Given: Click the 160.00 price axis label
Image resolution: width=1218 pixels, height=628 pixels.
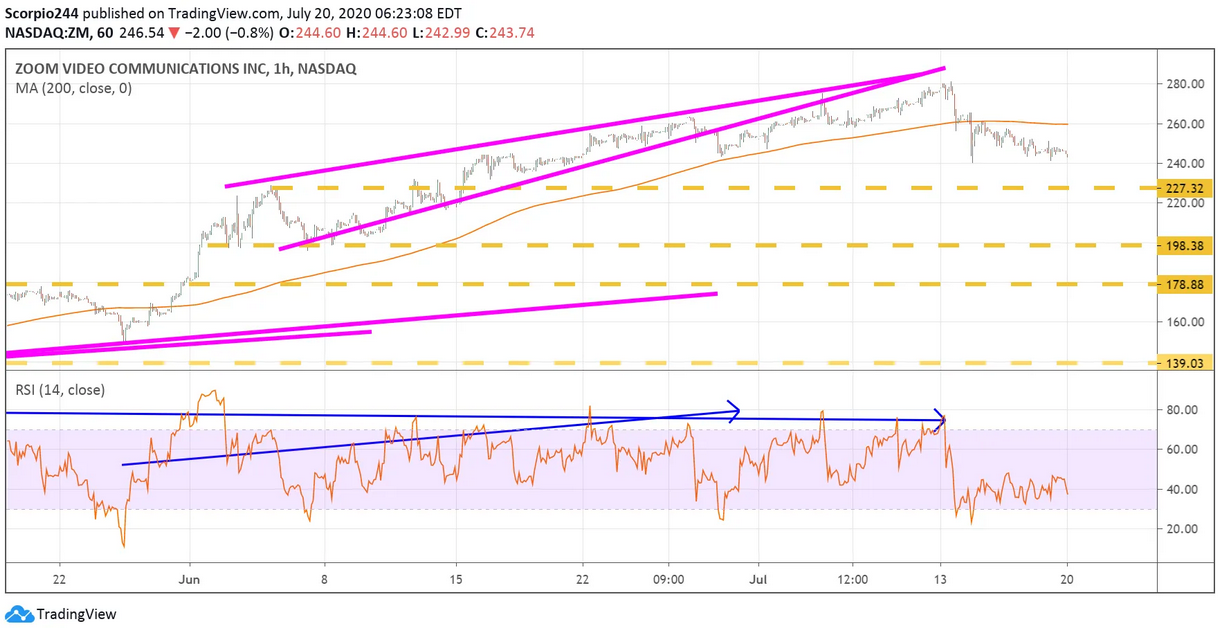Looking at the screenshot, I should (1183, 322).
